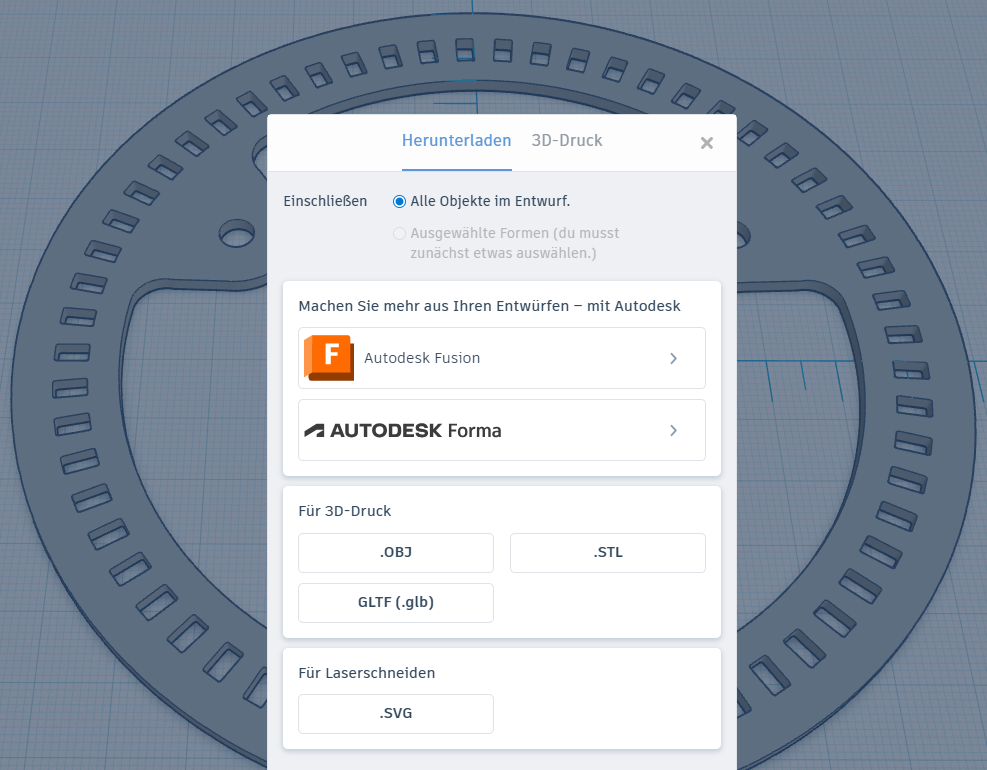
Task: Click the 'Forma' product name text
Action: pyautogui.click(x=475, y=431)
